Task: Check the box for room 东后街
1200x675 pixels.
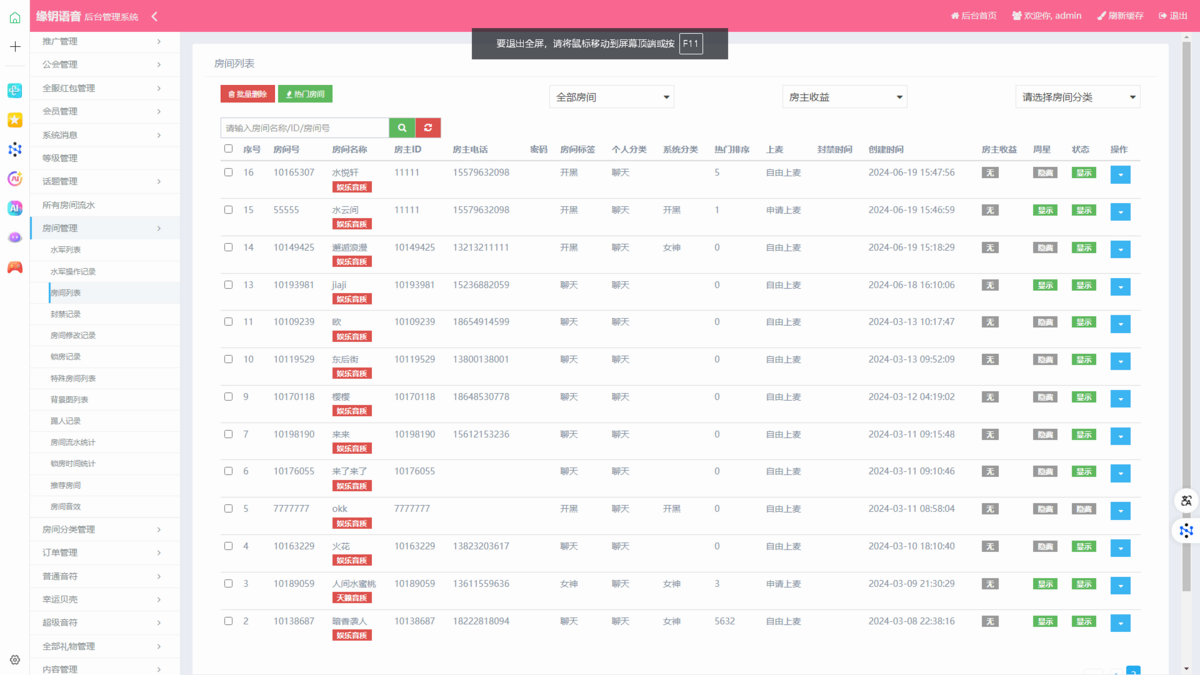Action: click(x=228, y=359)
